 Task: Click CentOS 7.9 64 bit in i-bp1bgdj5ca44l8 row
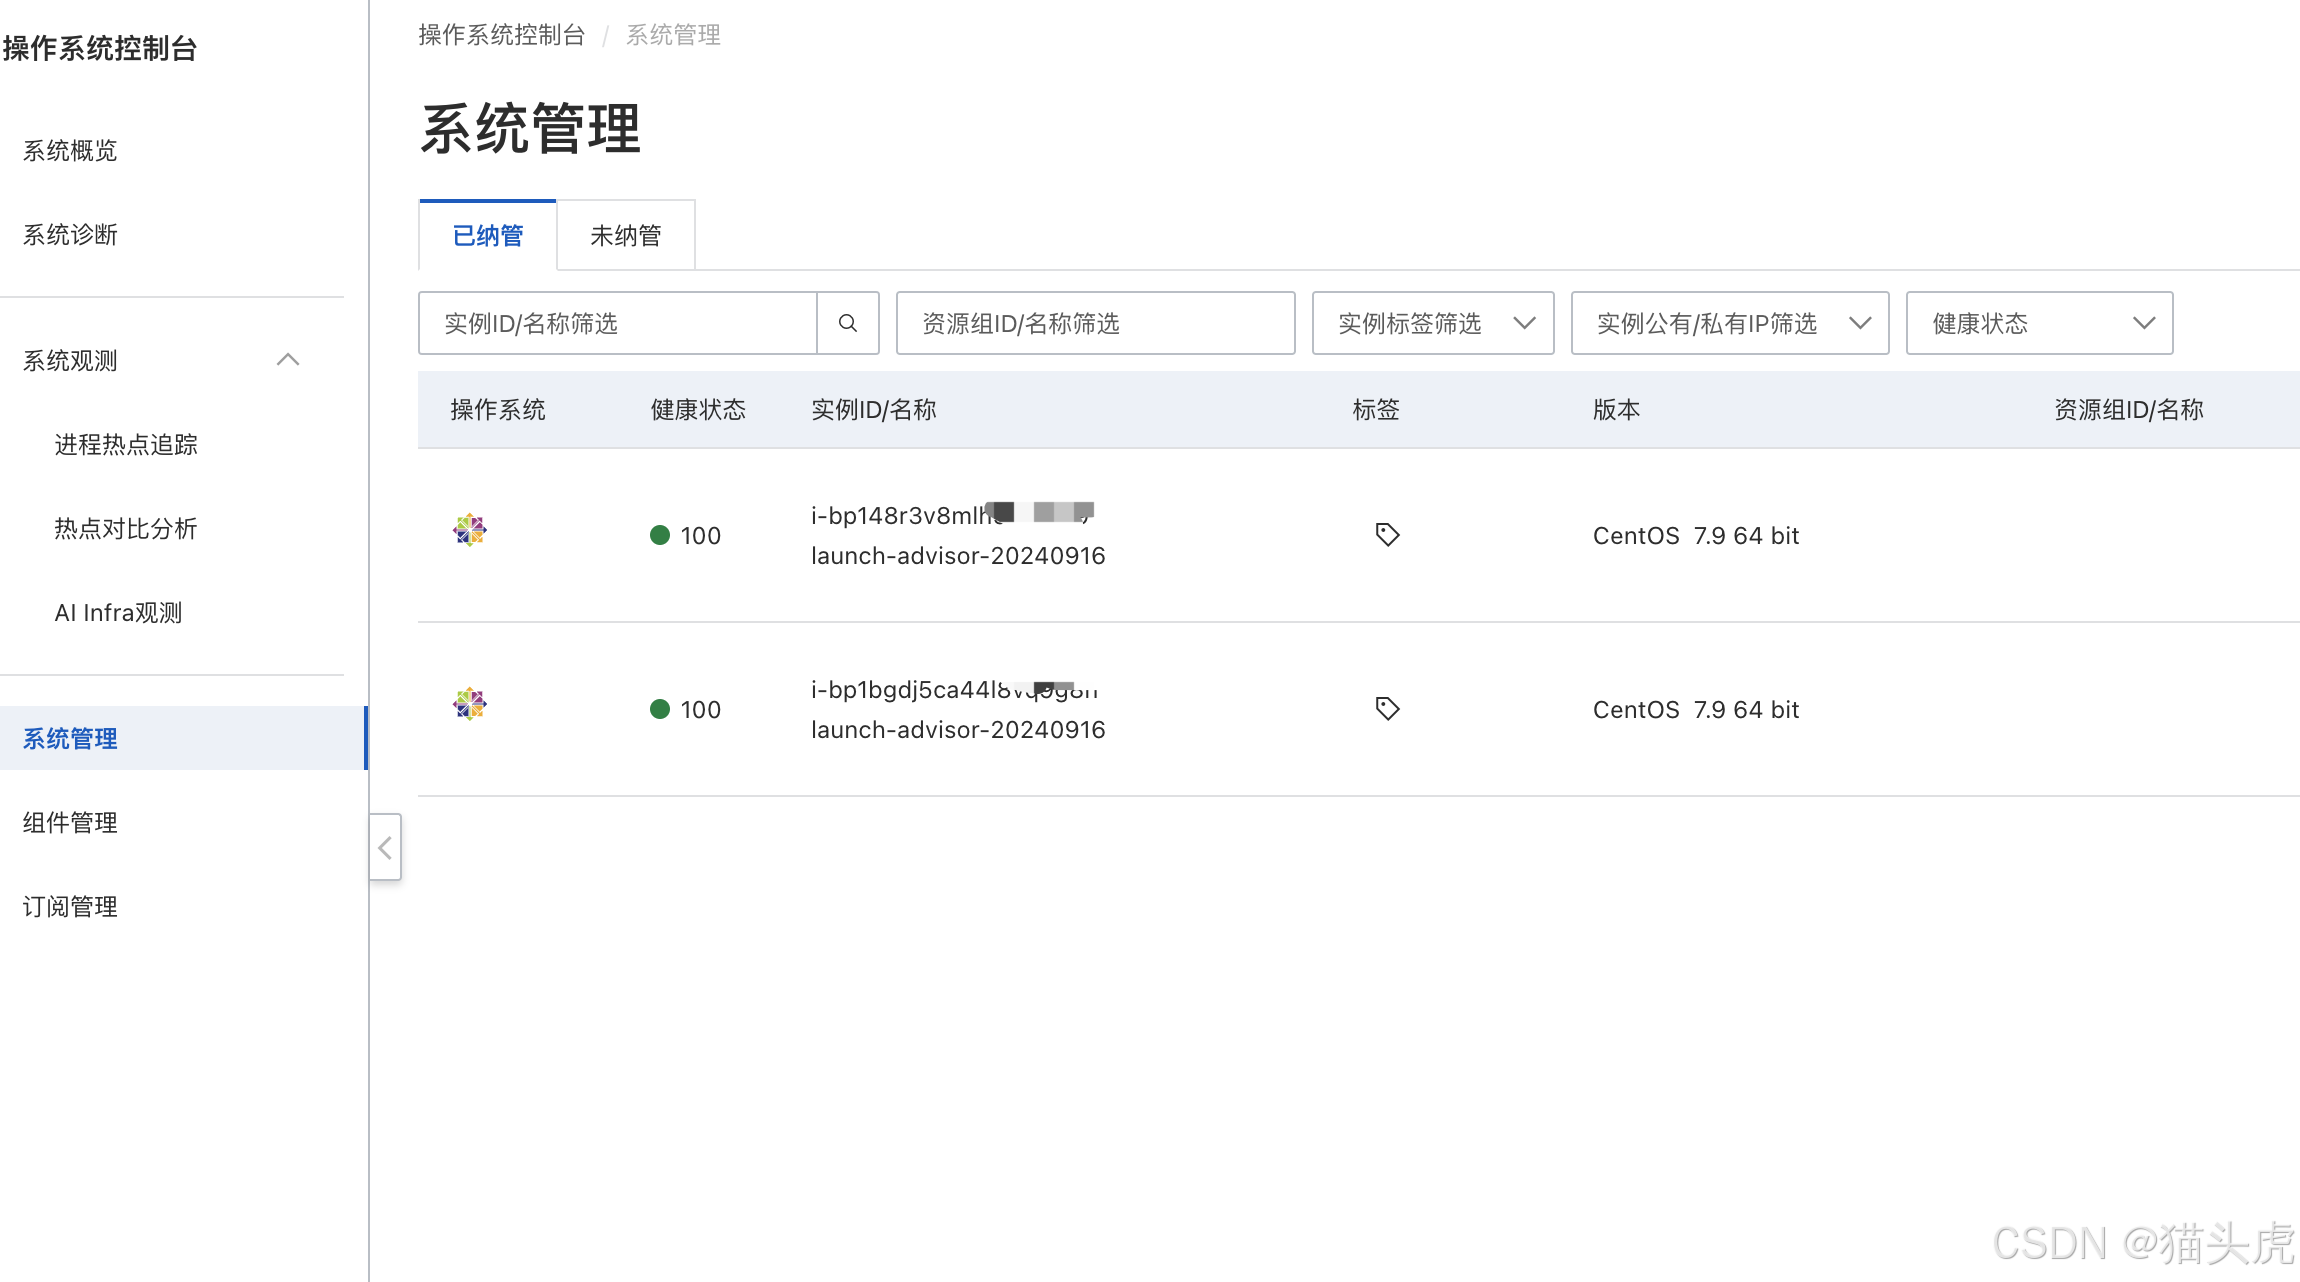click(x=1696, y=710)
